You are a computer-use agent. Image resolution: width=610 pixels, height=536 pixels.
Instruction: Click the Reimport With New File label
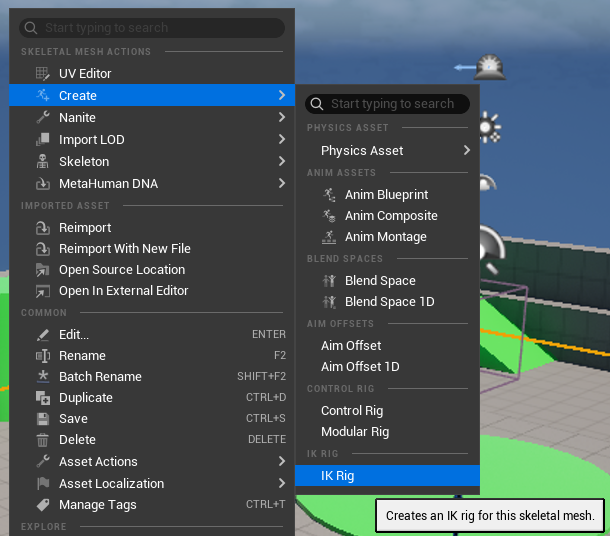pos(124,249)
